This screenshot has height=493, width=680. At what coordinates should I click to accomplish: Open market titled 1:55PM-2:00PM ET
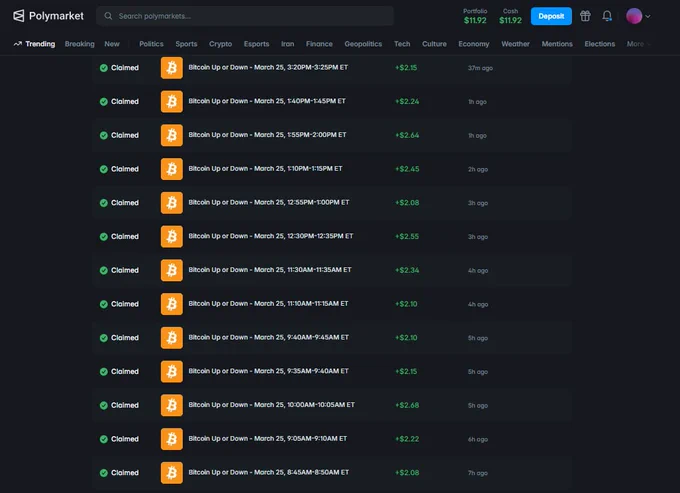267,135
